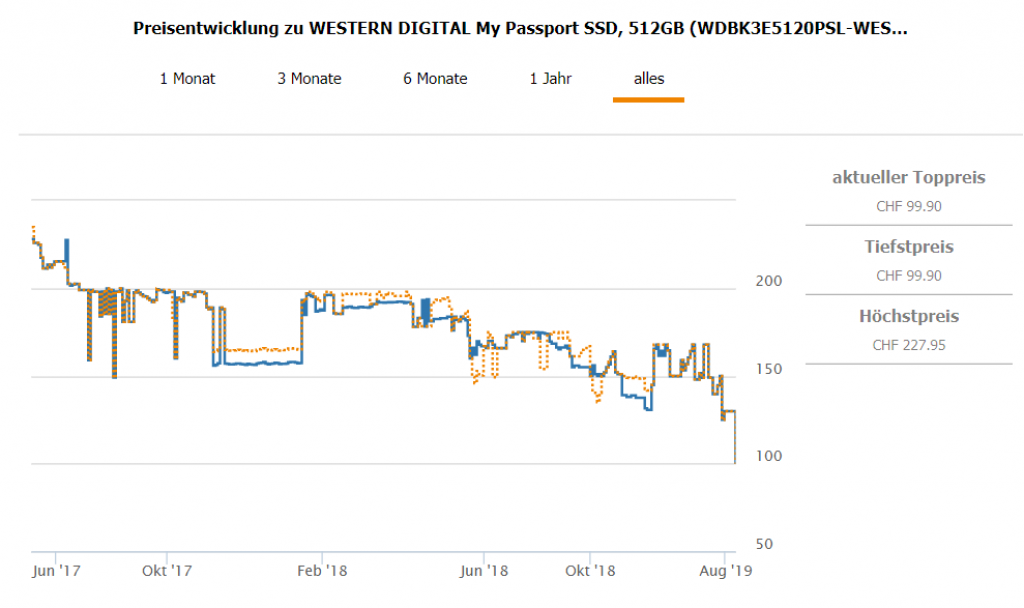Click the Preisentwicklung chart title

[520, 28]
